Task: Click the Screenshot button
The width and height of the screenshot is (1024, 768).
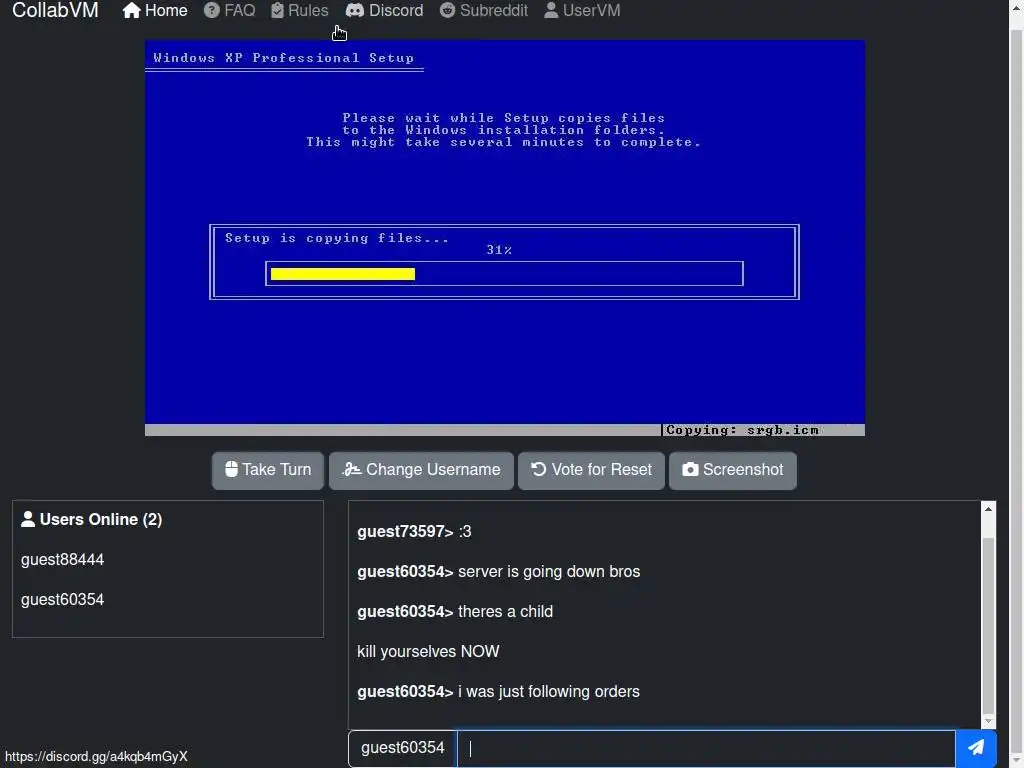Action: [x=733, y=470]
